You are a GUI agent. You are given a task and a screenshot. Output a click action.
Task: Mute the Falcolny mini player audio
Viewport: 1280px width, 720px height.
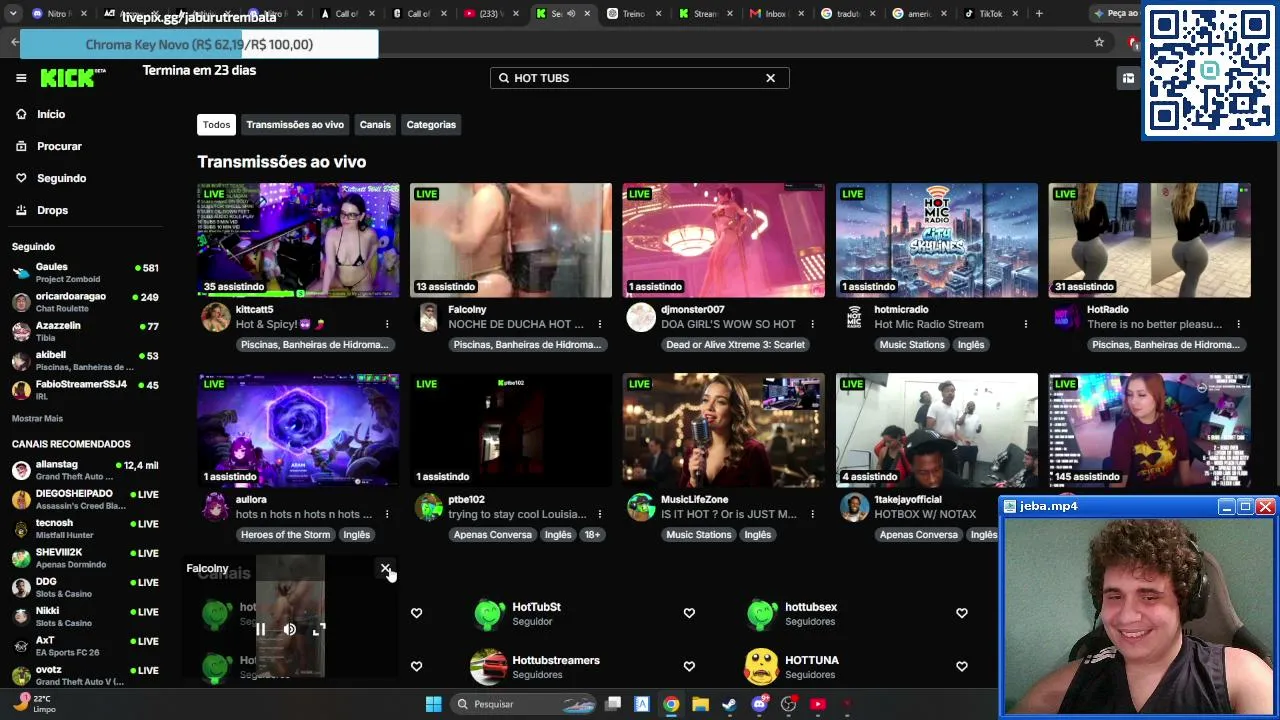tap(289, 629)
